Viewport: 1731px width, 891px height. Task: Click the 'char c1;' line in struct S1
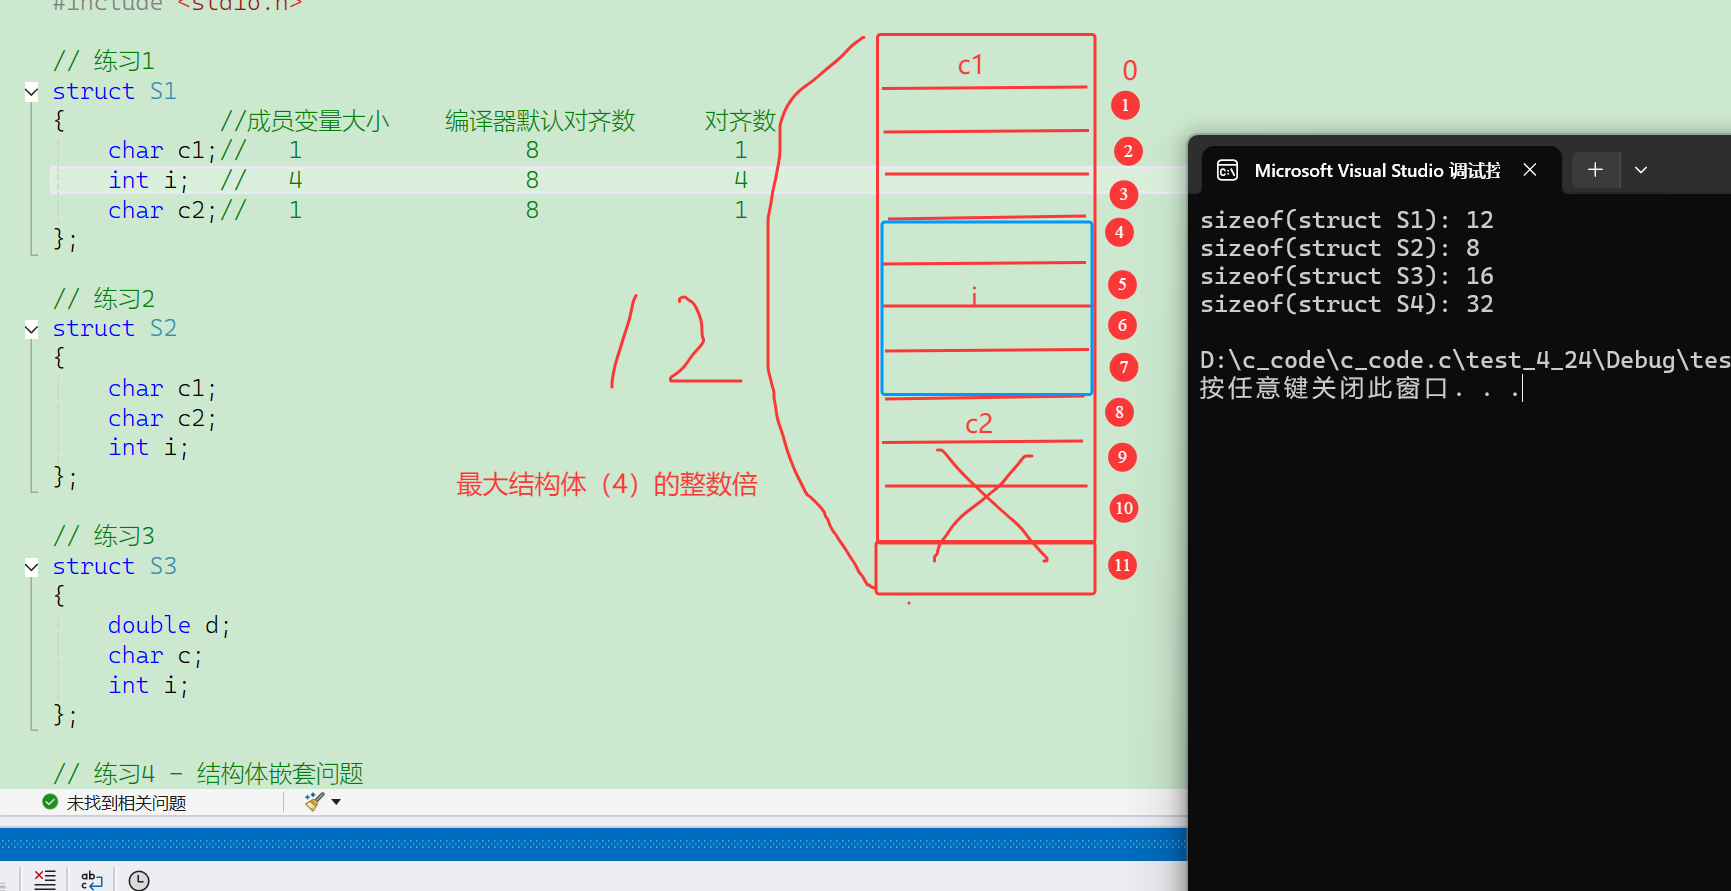click(x=162, y=150)
